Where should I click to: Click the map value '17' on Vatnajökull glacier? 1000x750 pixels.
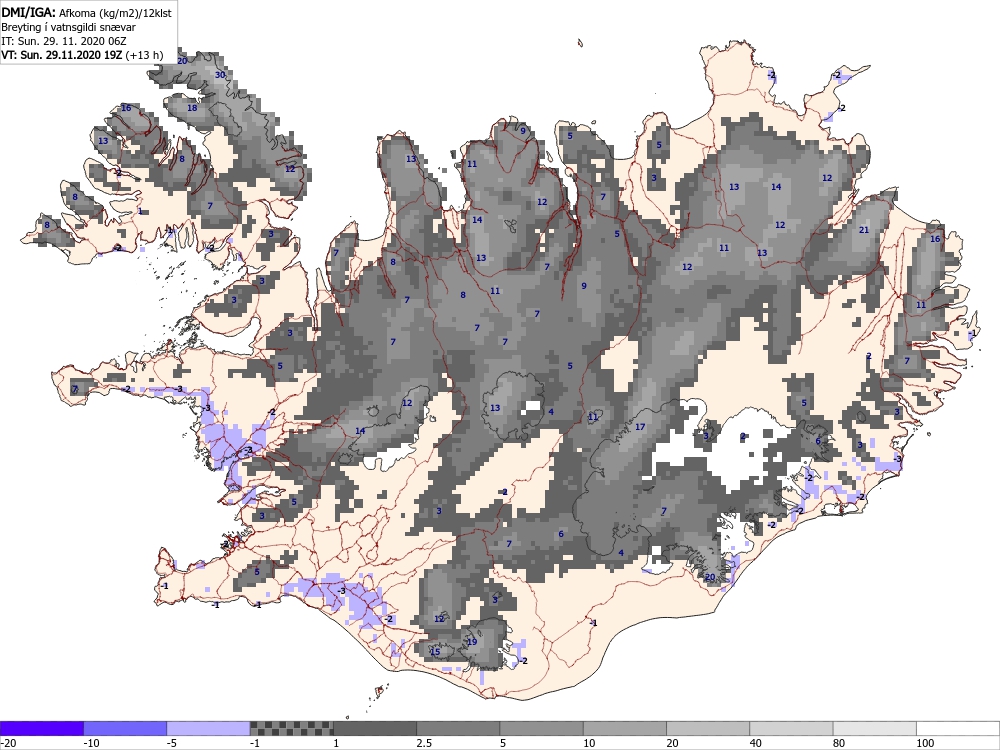(x=640, y=427)
